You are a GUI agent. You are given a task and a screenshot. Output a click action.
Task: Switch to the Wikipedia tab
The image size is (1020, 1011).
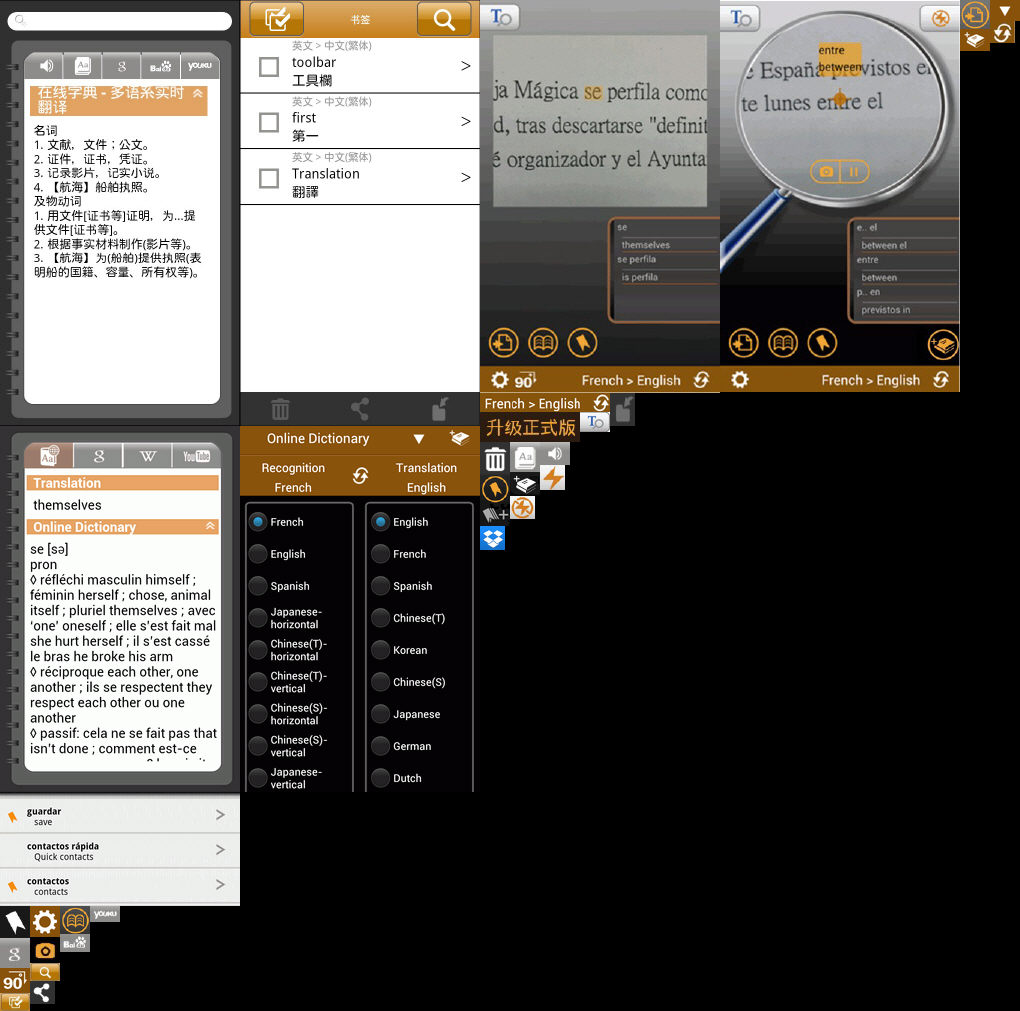[x=147, y=456]
